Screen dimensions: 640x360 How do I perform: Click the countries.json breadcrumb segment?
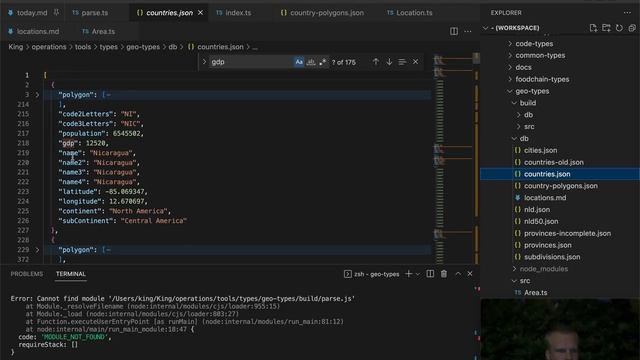(x=220, y=47)
